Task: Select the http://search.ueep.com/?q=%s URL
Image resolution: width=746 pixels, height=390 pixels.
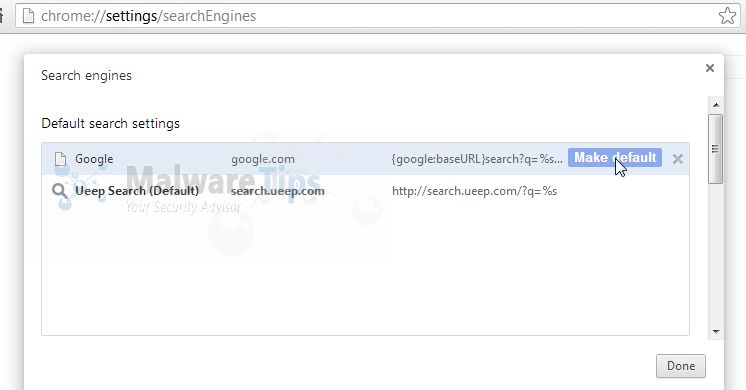Action: 474,191
